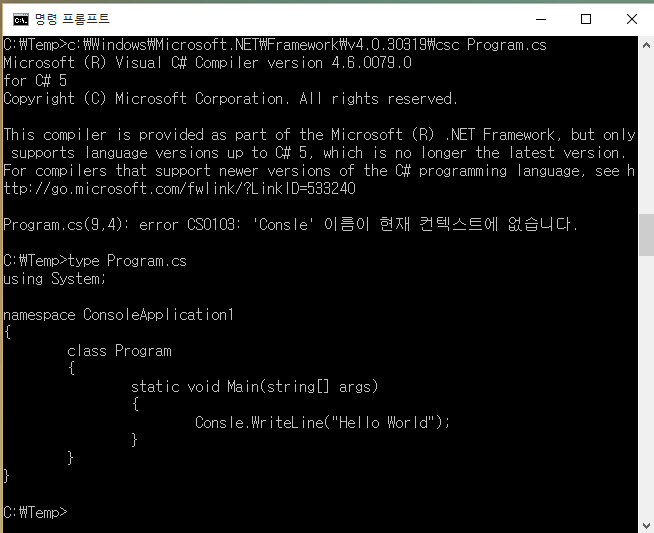Click the Consle.WriteLine code line
The image size is (654, 533).
pos(322,422)
